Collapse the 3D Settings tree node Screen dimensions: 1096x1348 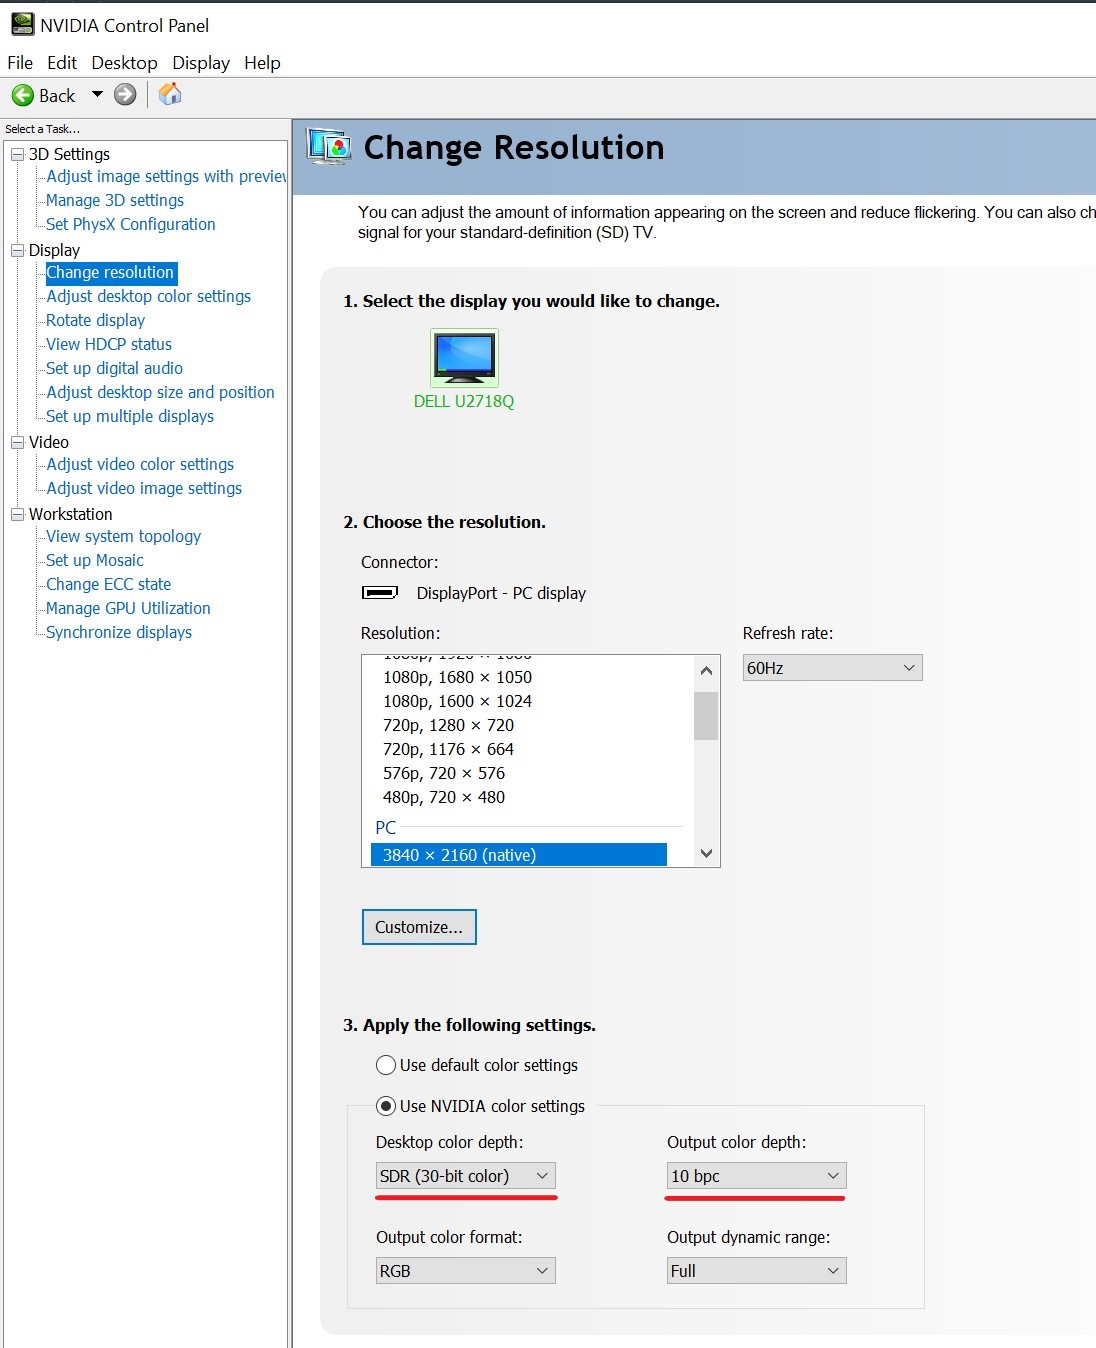(17, 154)
